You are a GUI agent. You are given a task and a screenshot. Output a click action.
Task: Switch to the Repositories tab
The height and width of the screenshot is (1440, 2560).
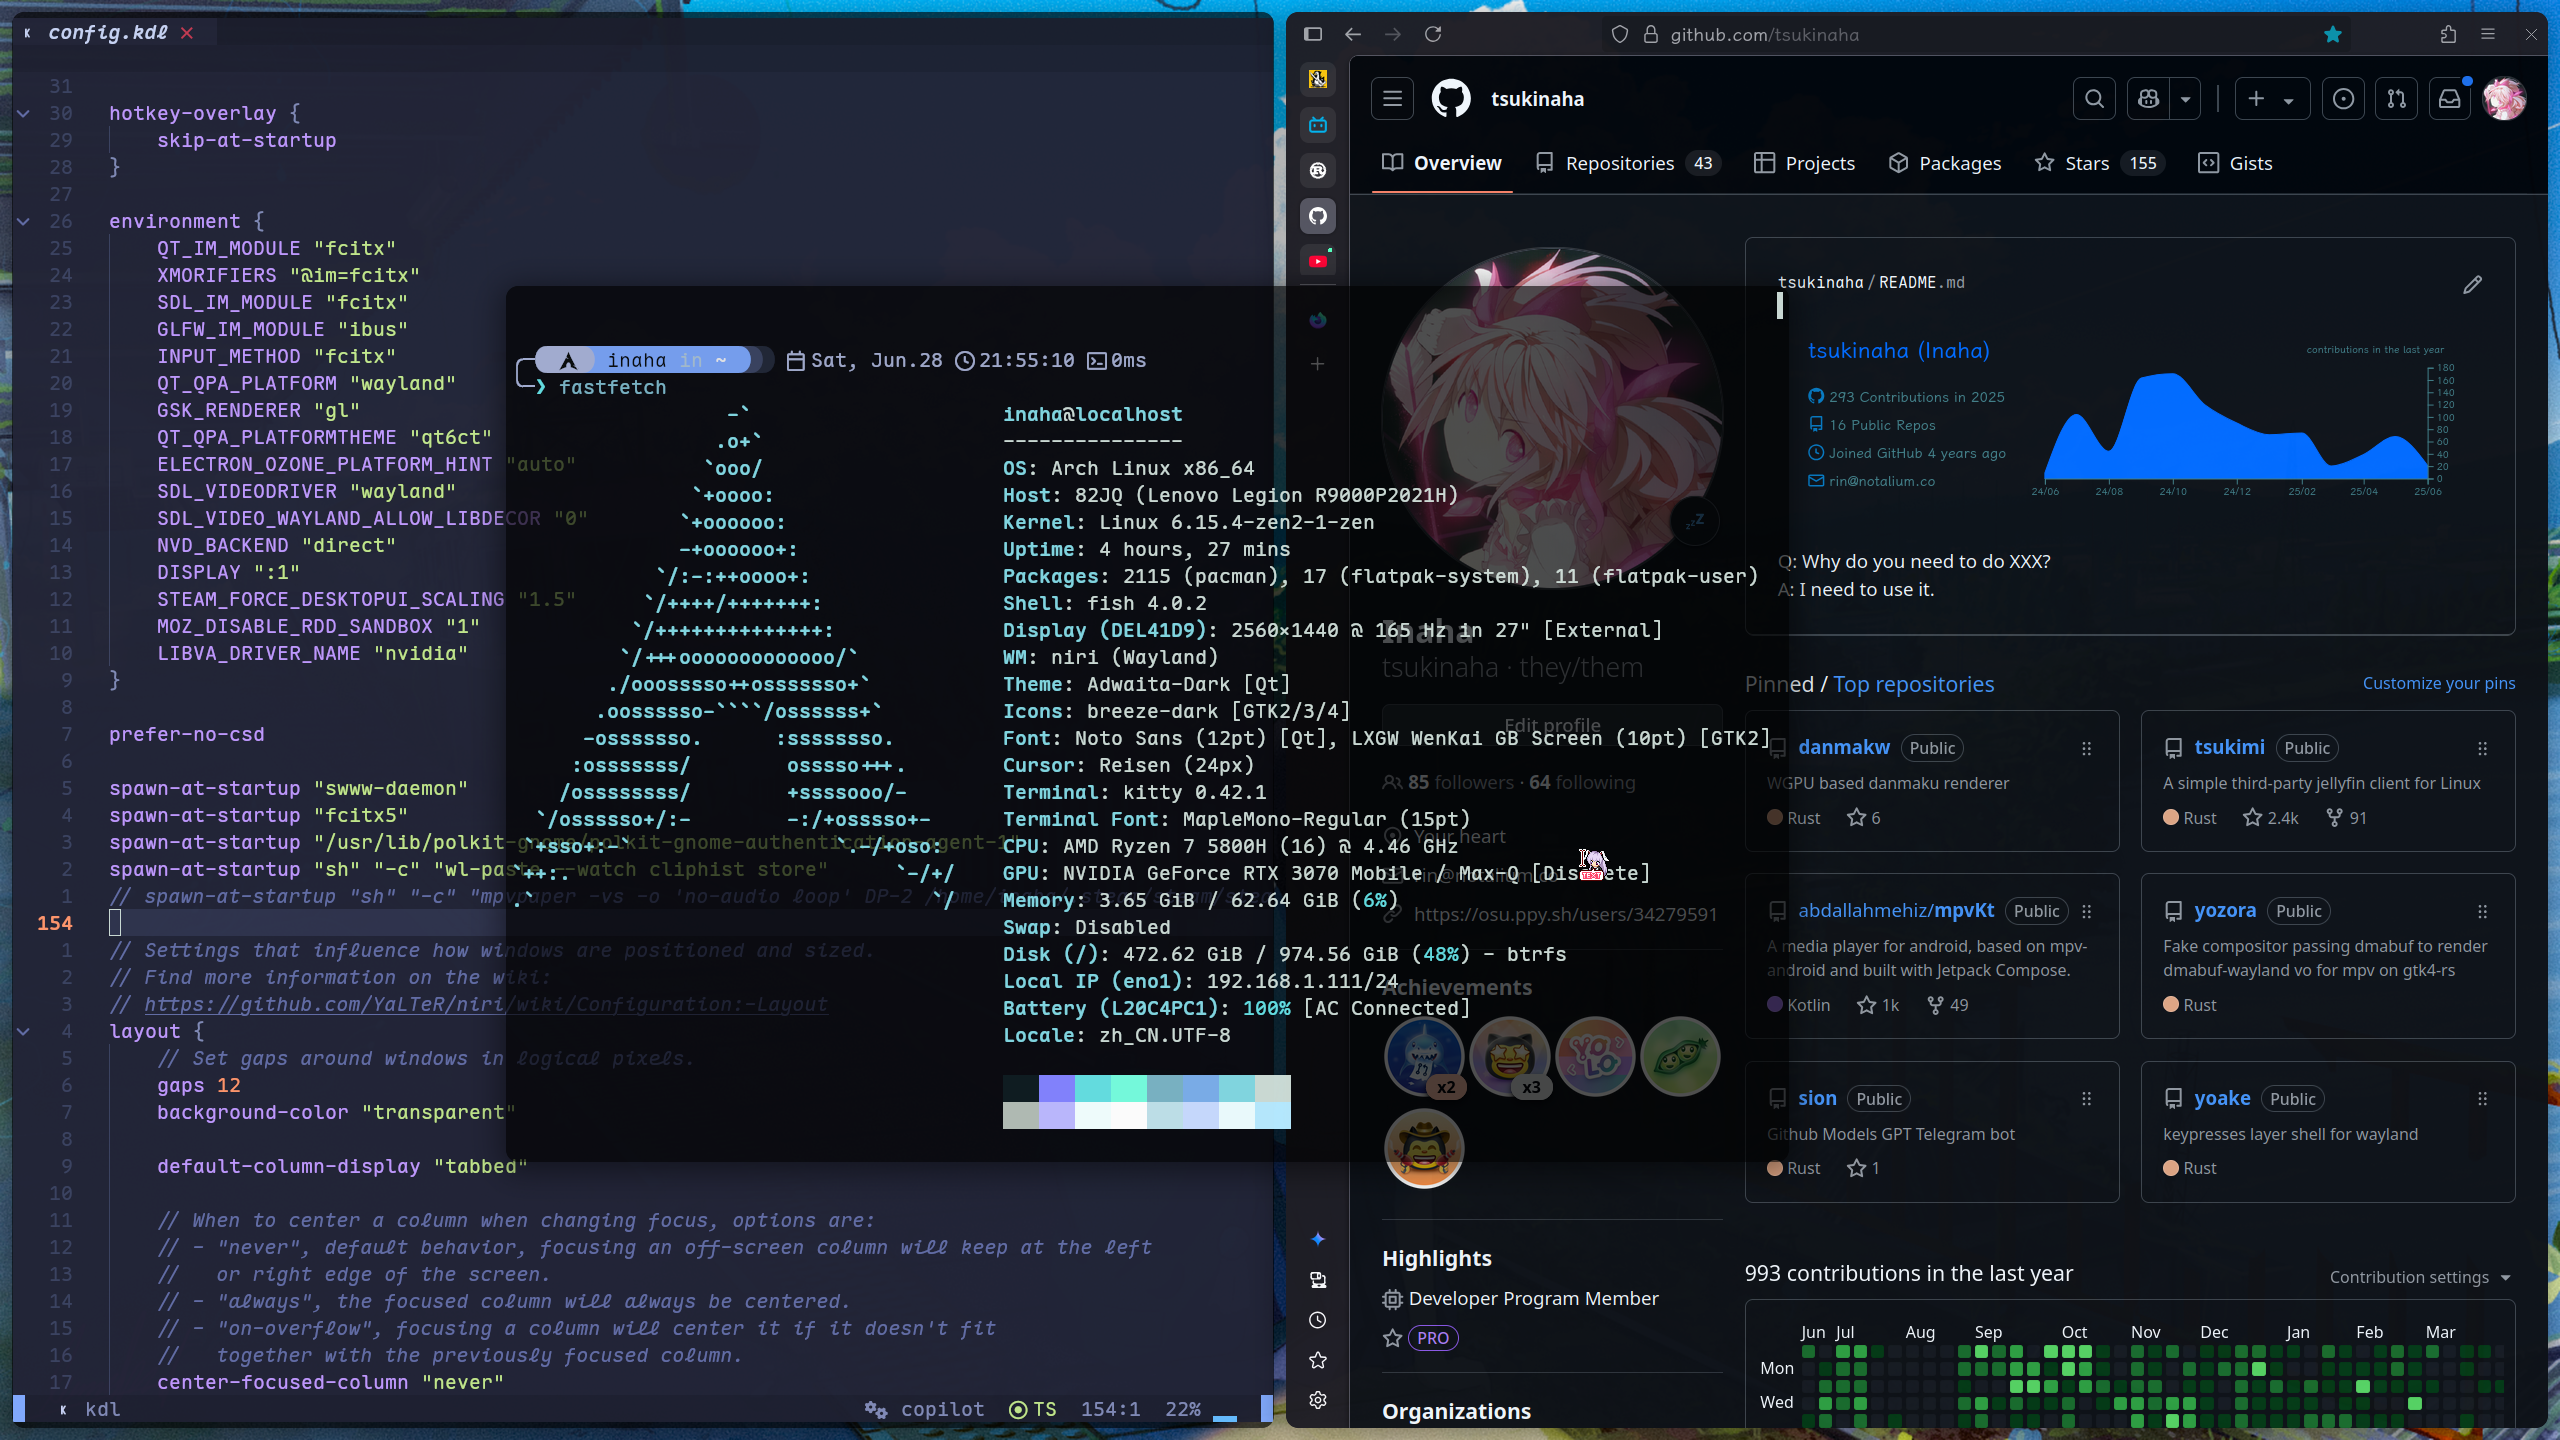coord(1628,163)
